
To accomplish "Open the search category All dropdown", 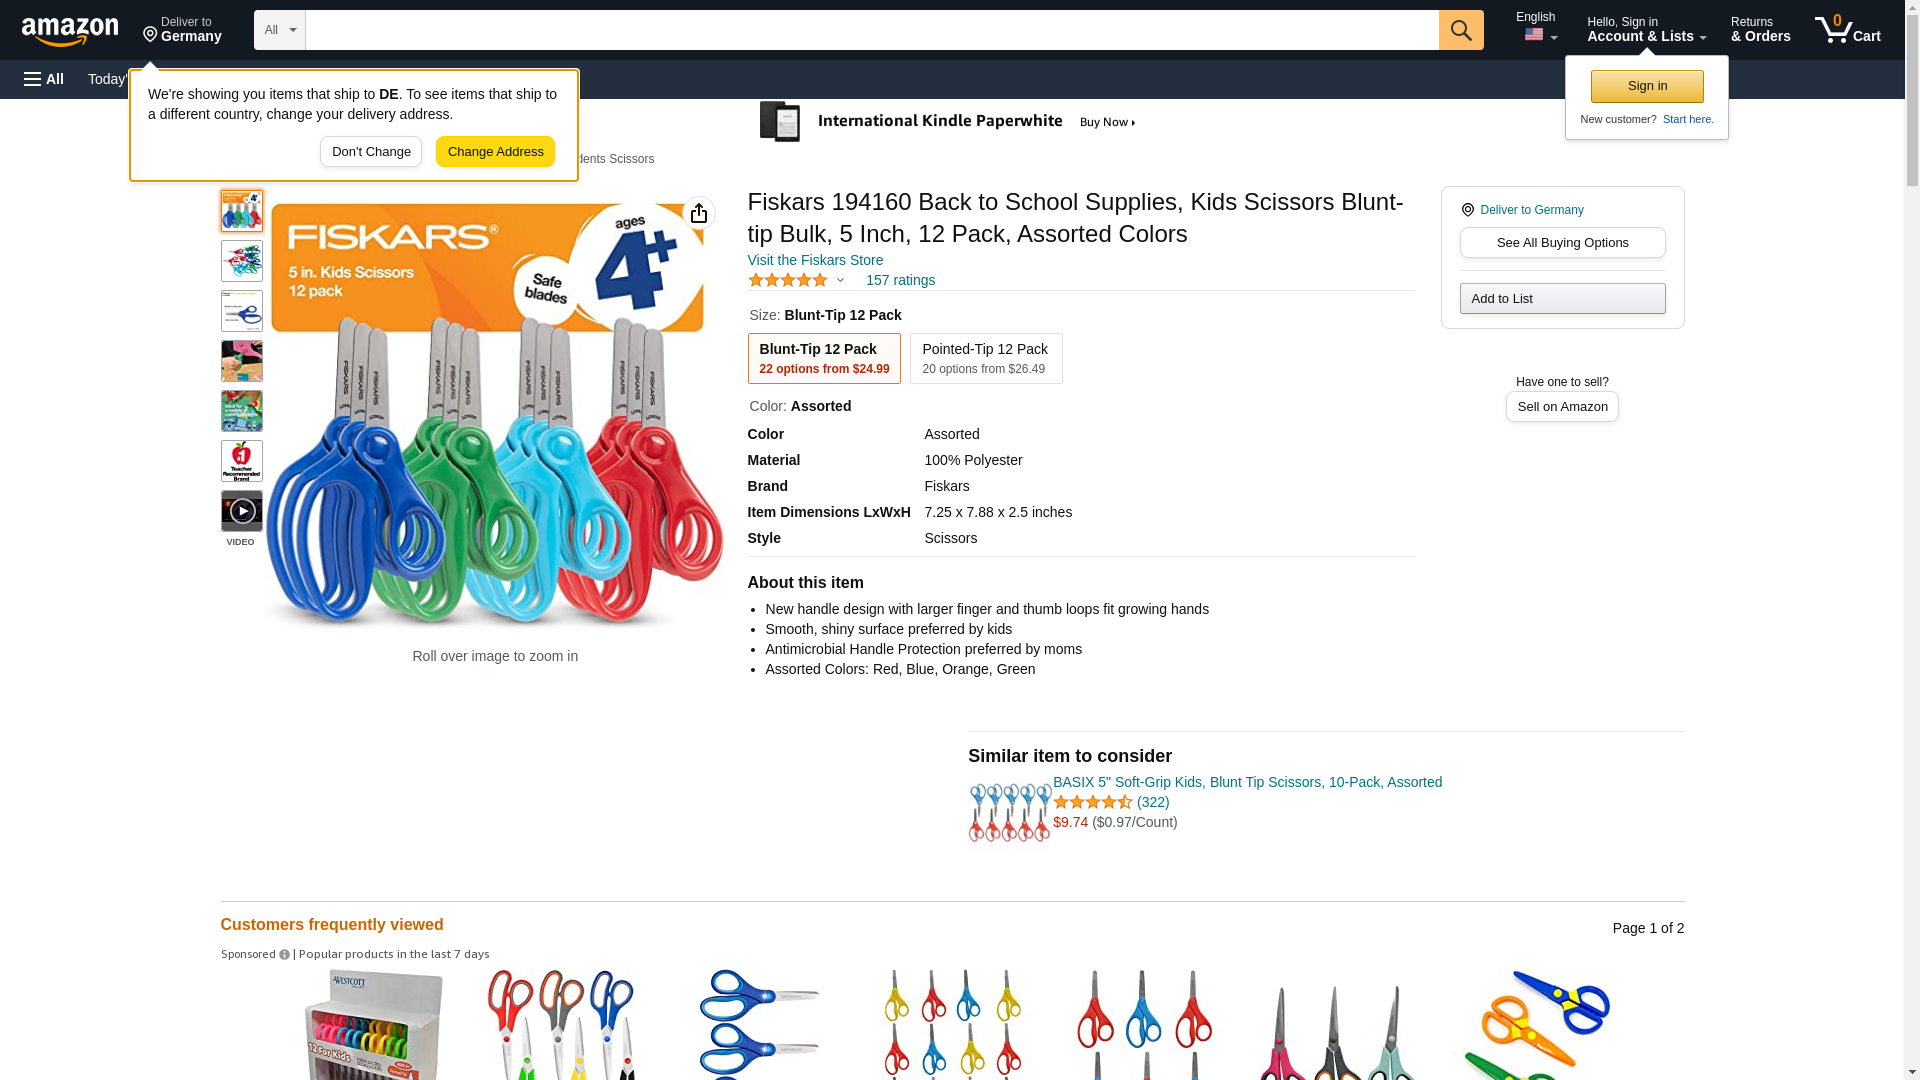I will click(279, 30).
